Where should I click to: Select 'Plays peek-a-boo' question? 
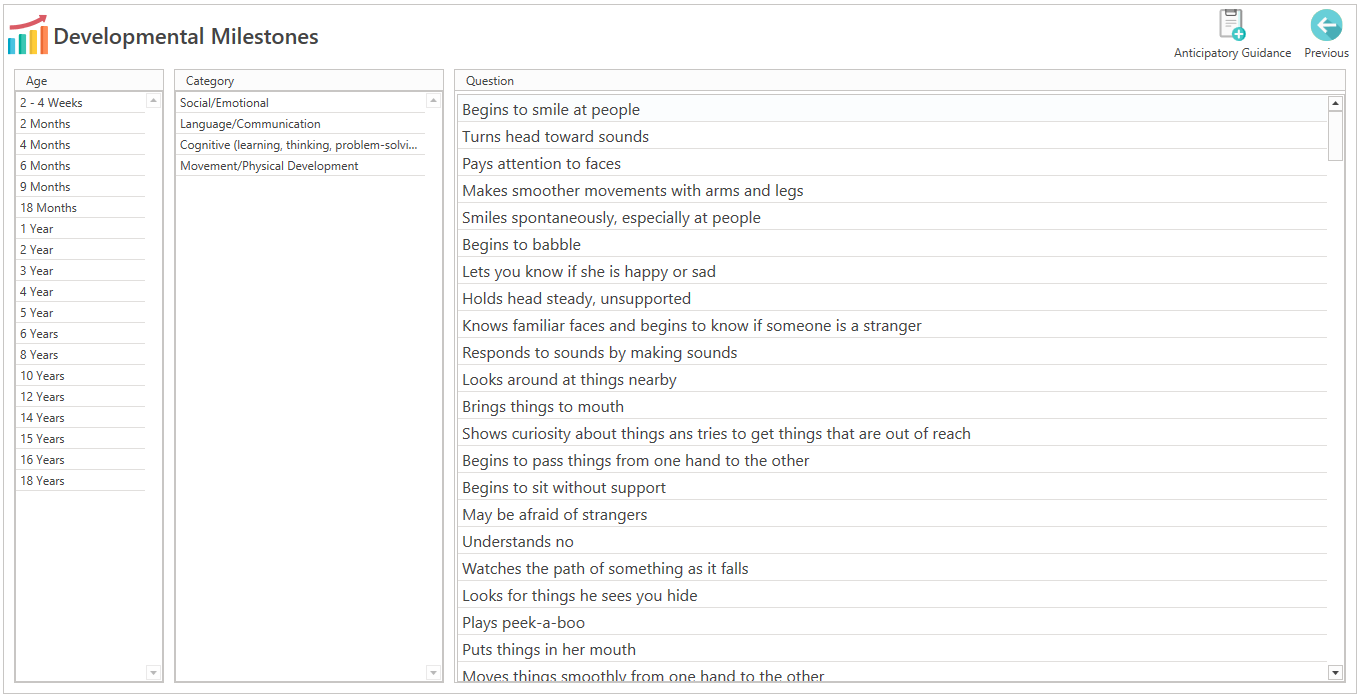click(893, 622)
